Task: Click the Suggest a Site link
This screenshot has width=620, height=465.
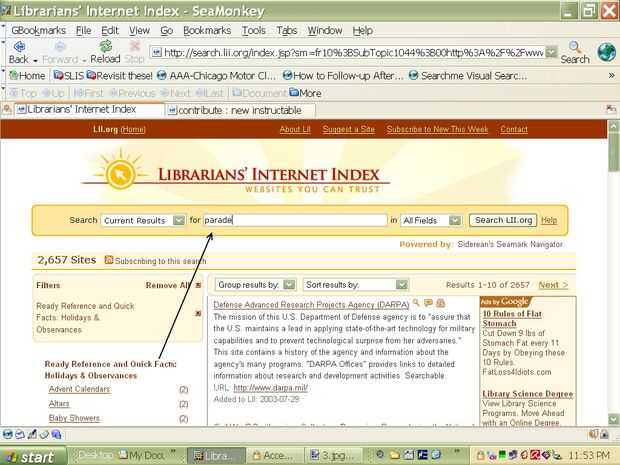Action: [348, 129]
